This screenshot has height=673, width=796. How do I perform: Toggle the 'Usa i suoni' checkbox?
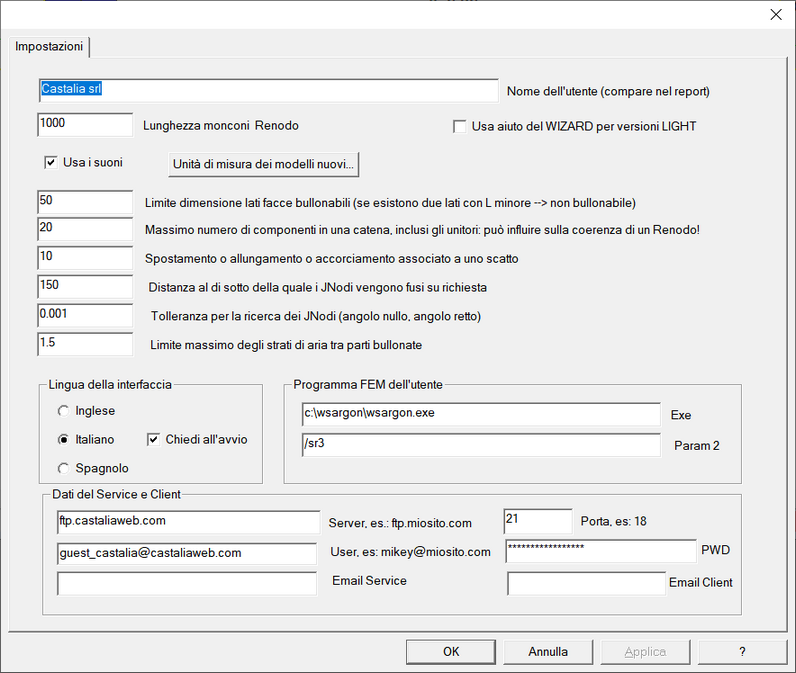[x=52, y=162]
